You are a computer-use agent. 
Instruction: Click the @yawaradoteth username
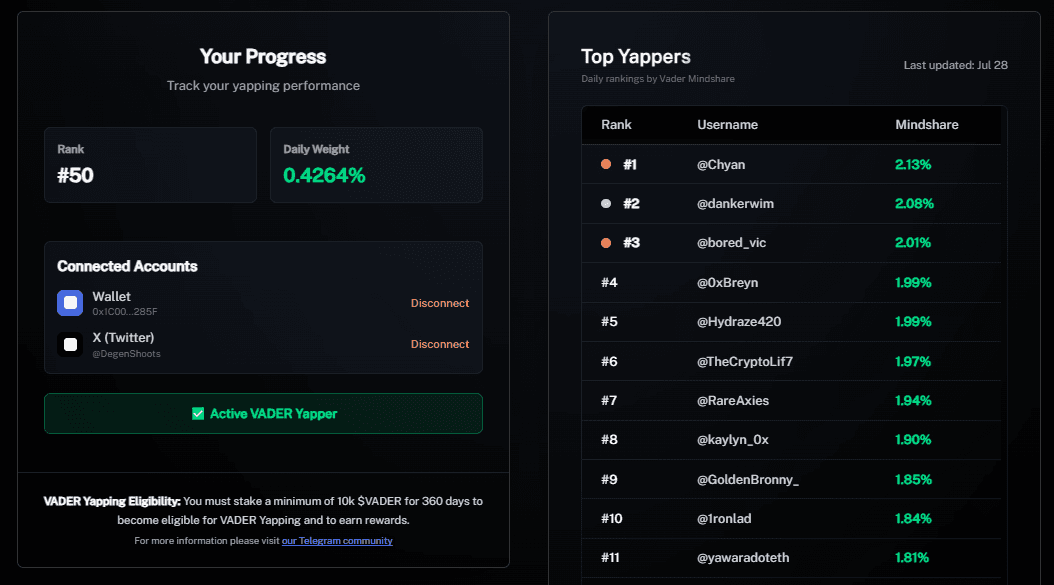coord(742,558)
